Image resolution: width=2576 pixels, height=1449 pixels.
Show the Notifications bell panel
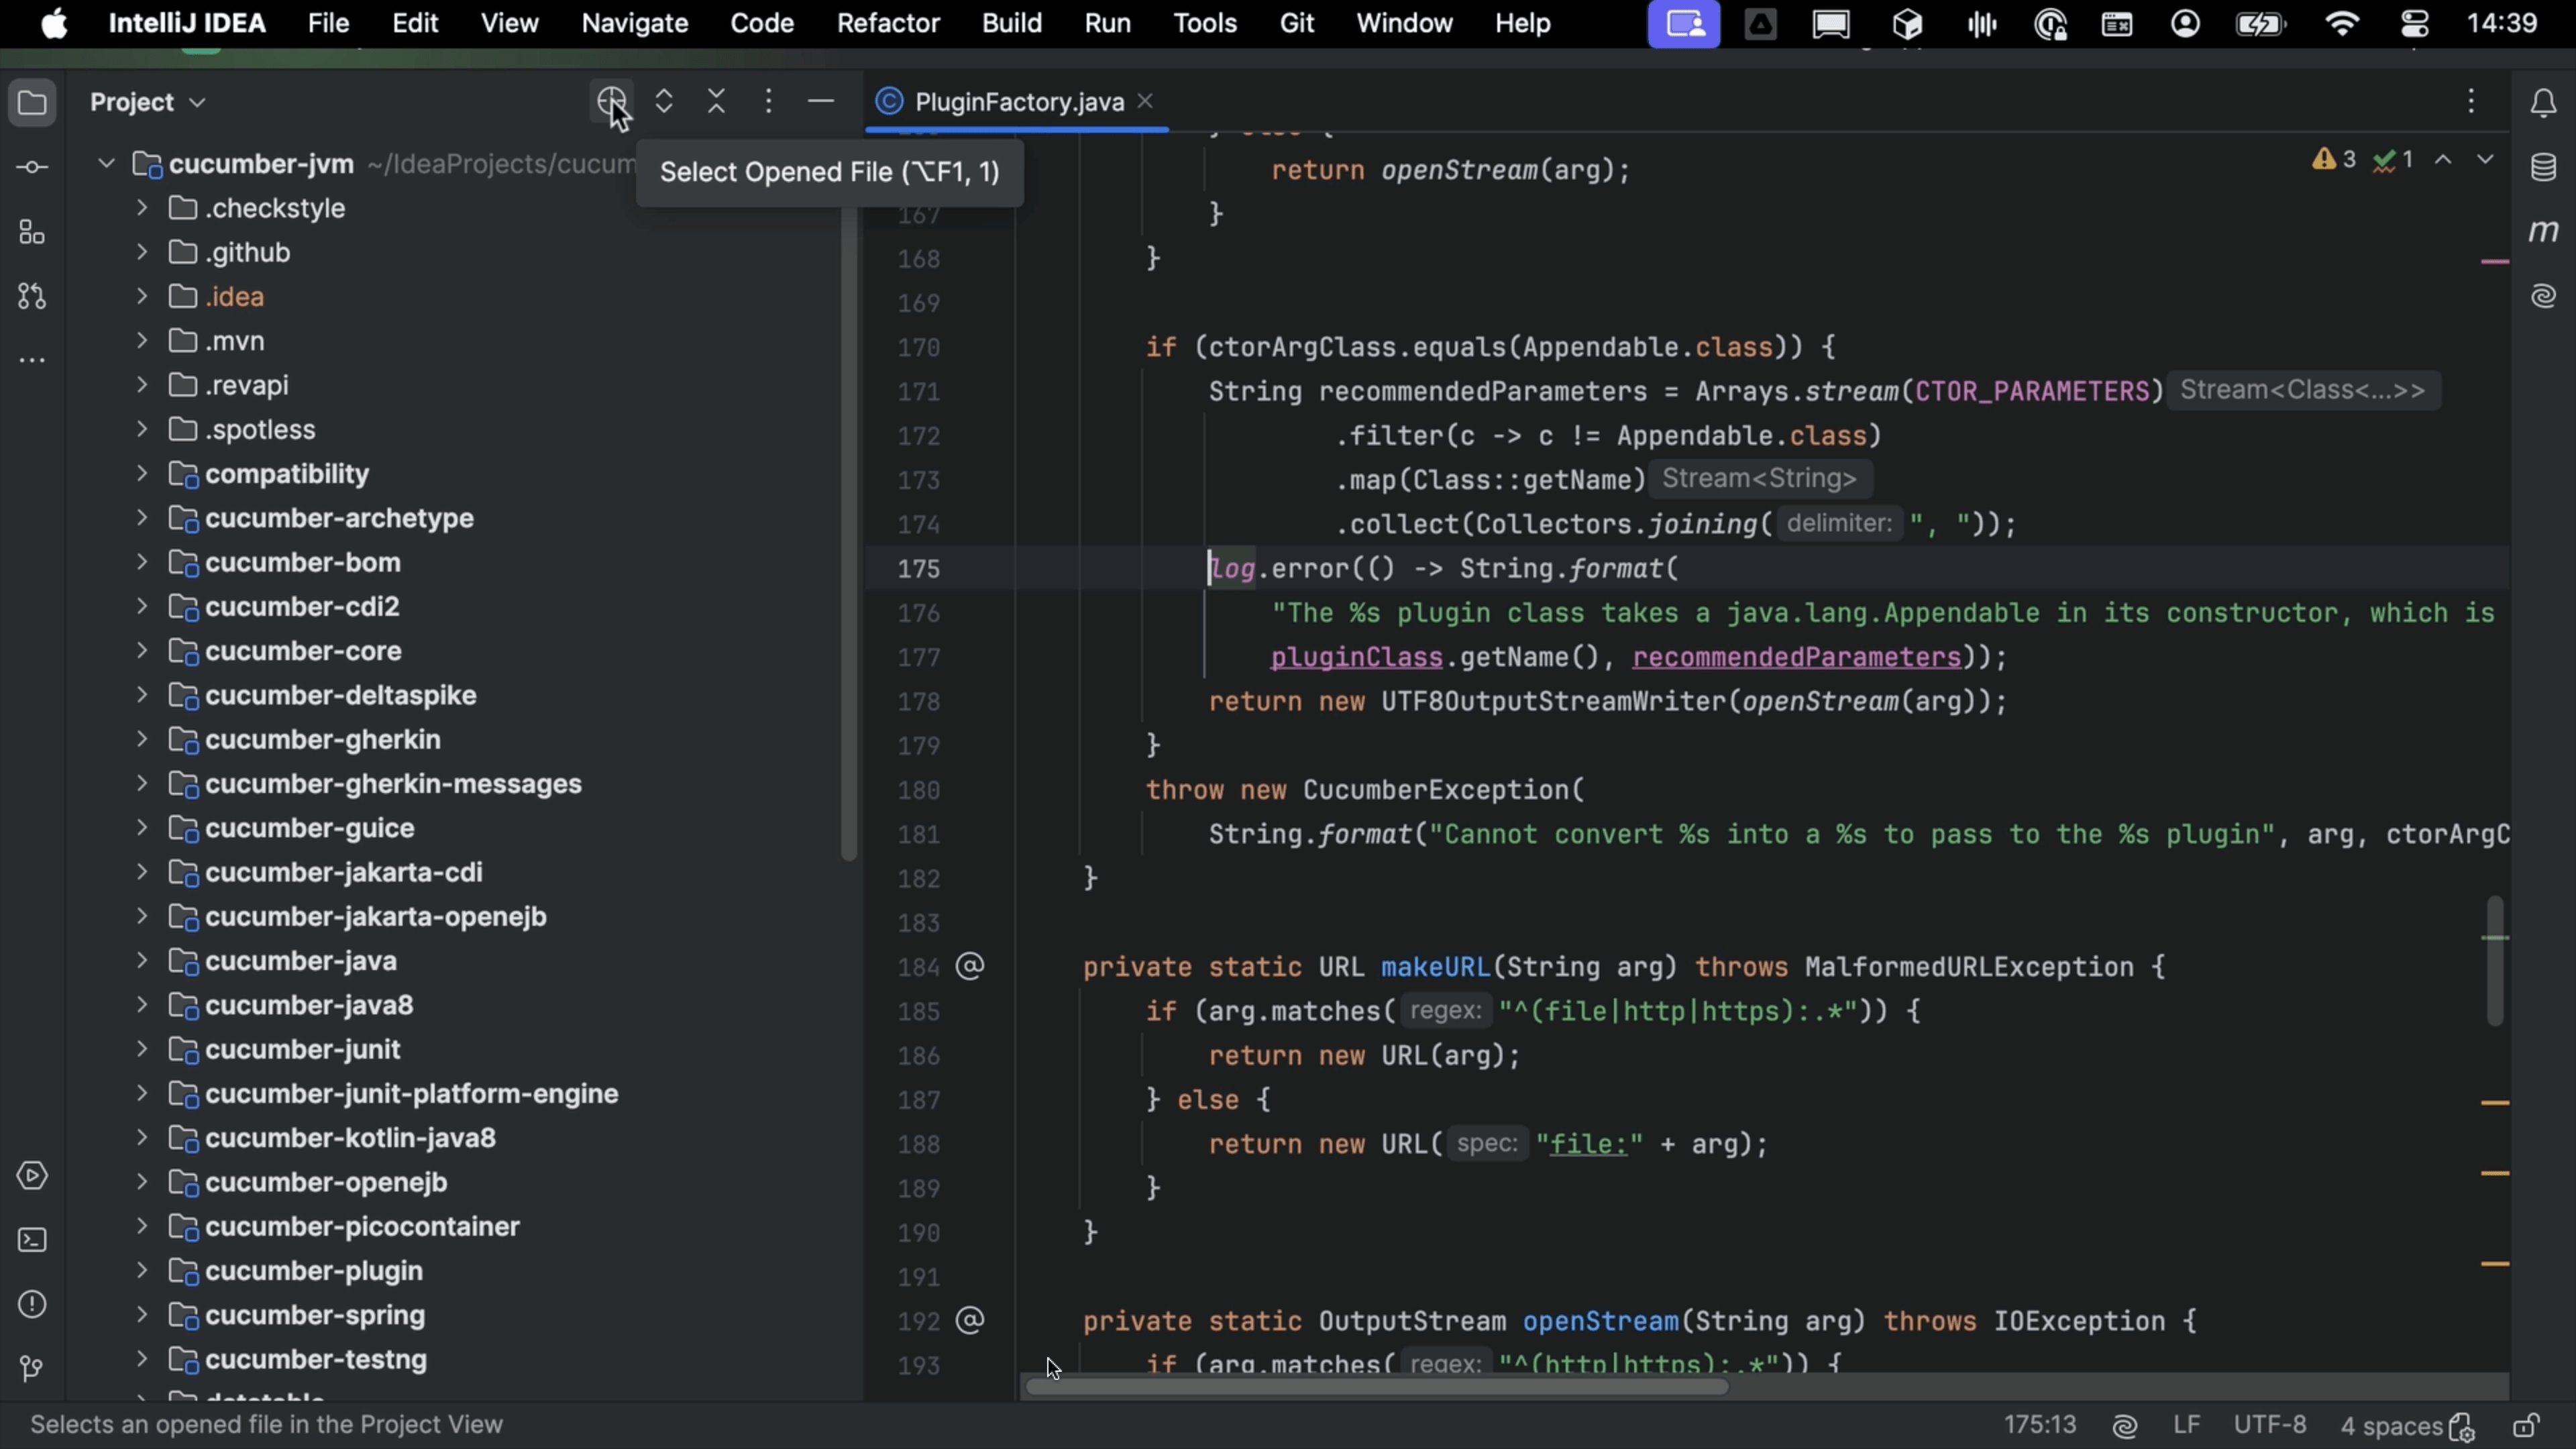tap(2543, 102)
